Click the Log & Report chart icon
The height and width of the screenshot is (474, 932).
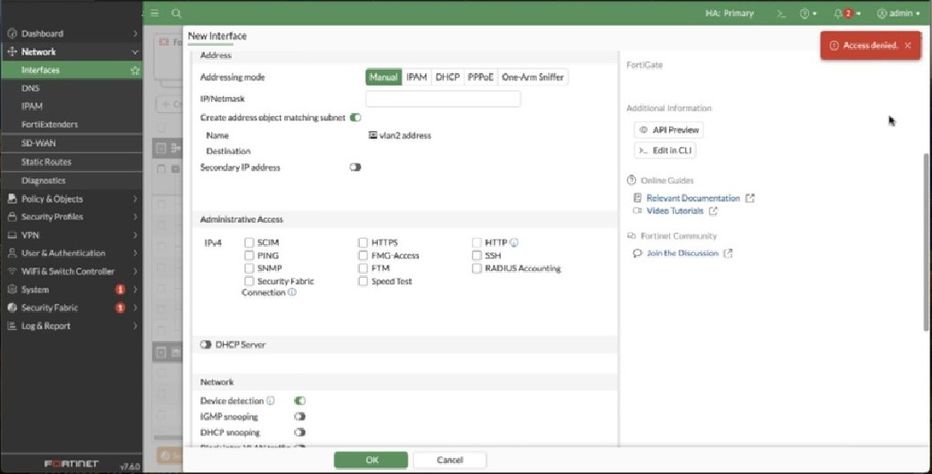tap(12, 326)
